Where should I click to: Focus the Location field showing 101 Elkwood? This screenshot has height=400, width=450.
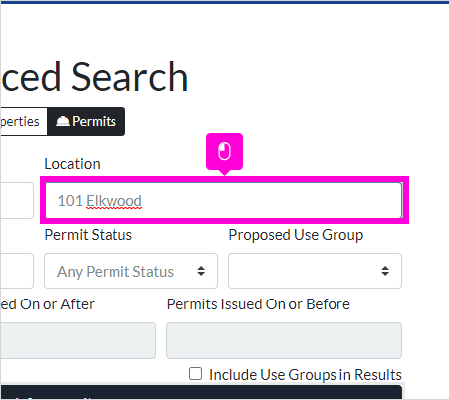[x=224, y=200]
